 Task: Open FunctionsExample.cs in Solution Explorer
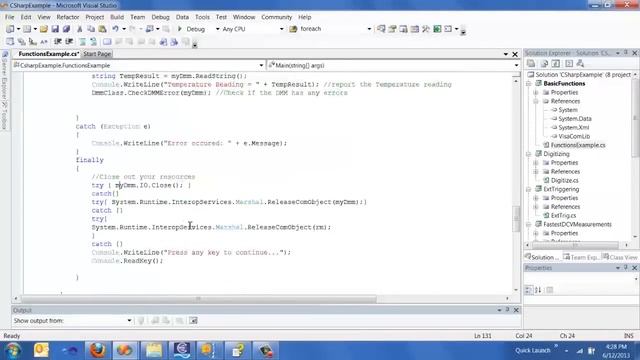pyautogui.click(x=578, y=145)
